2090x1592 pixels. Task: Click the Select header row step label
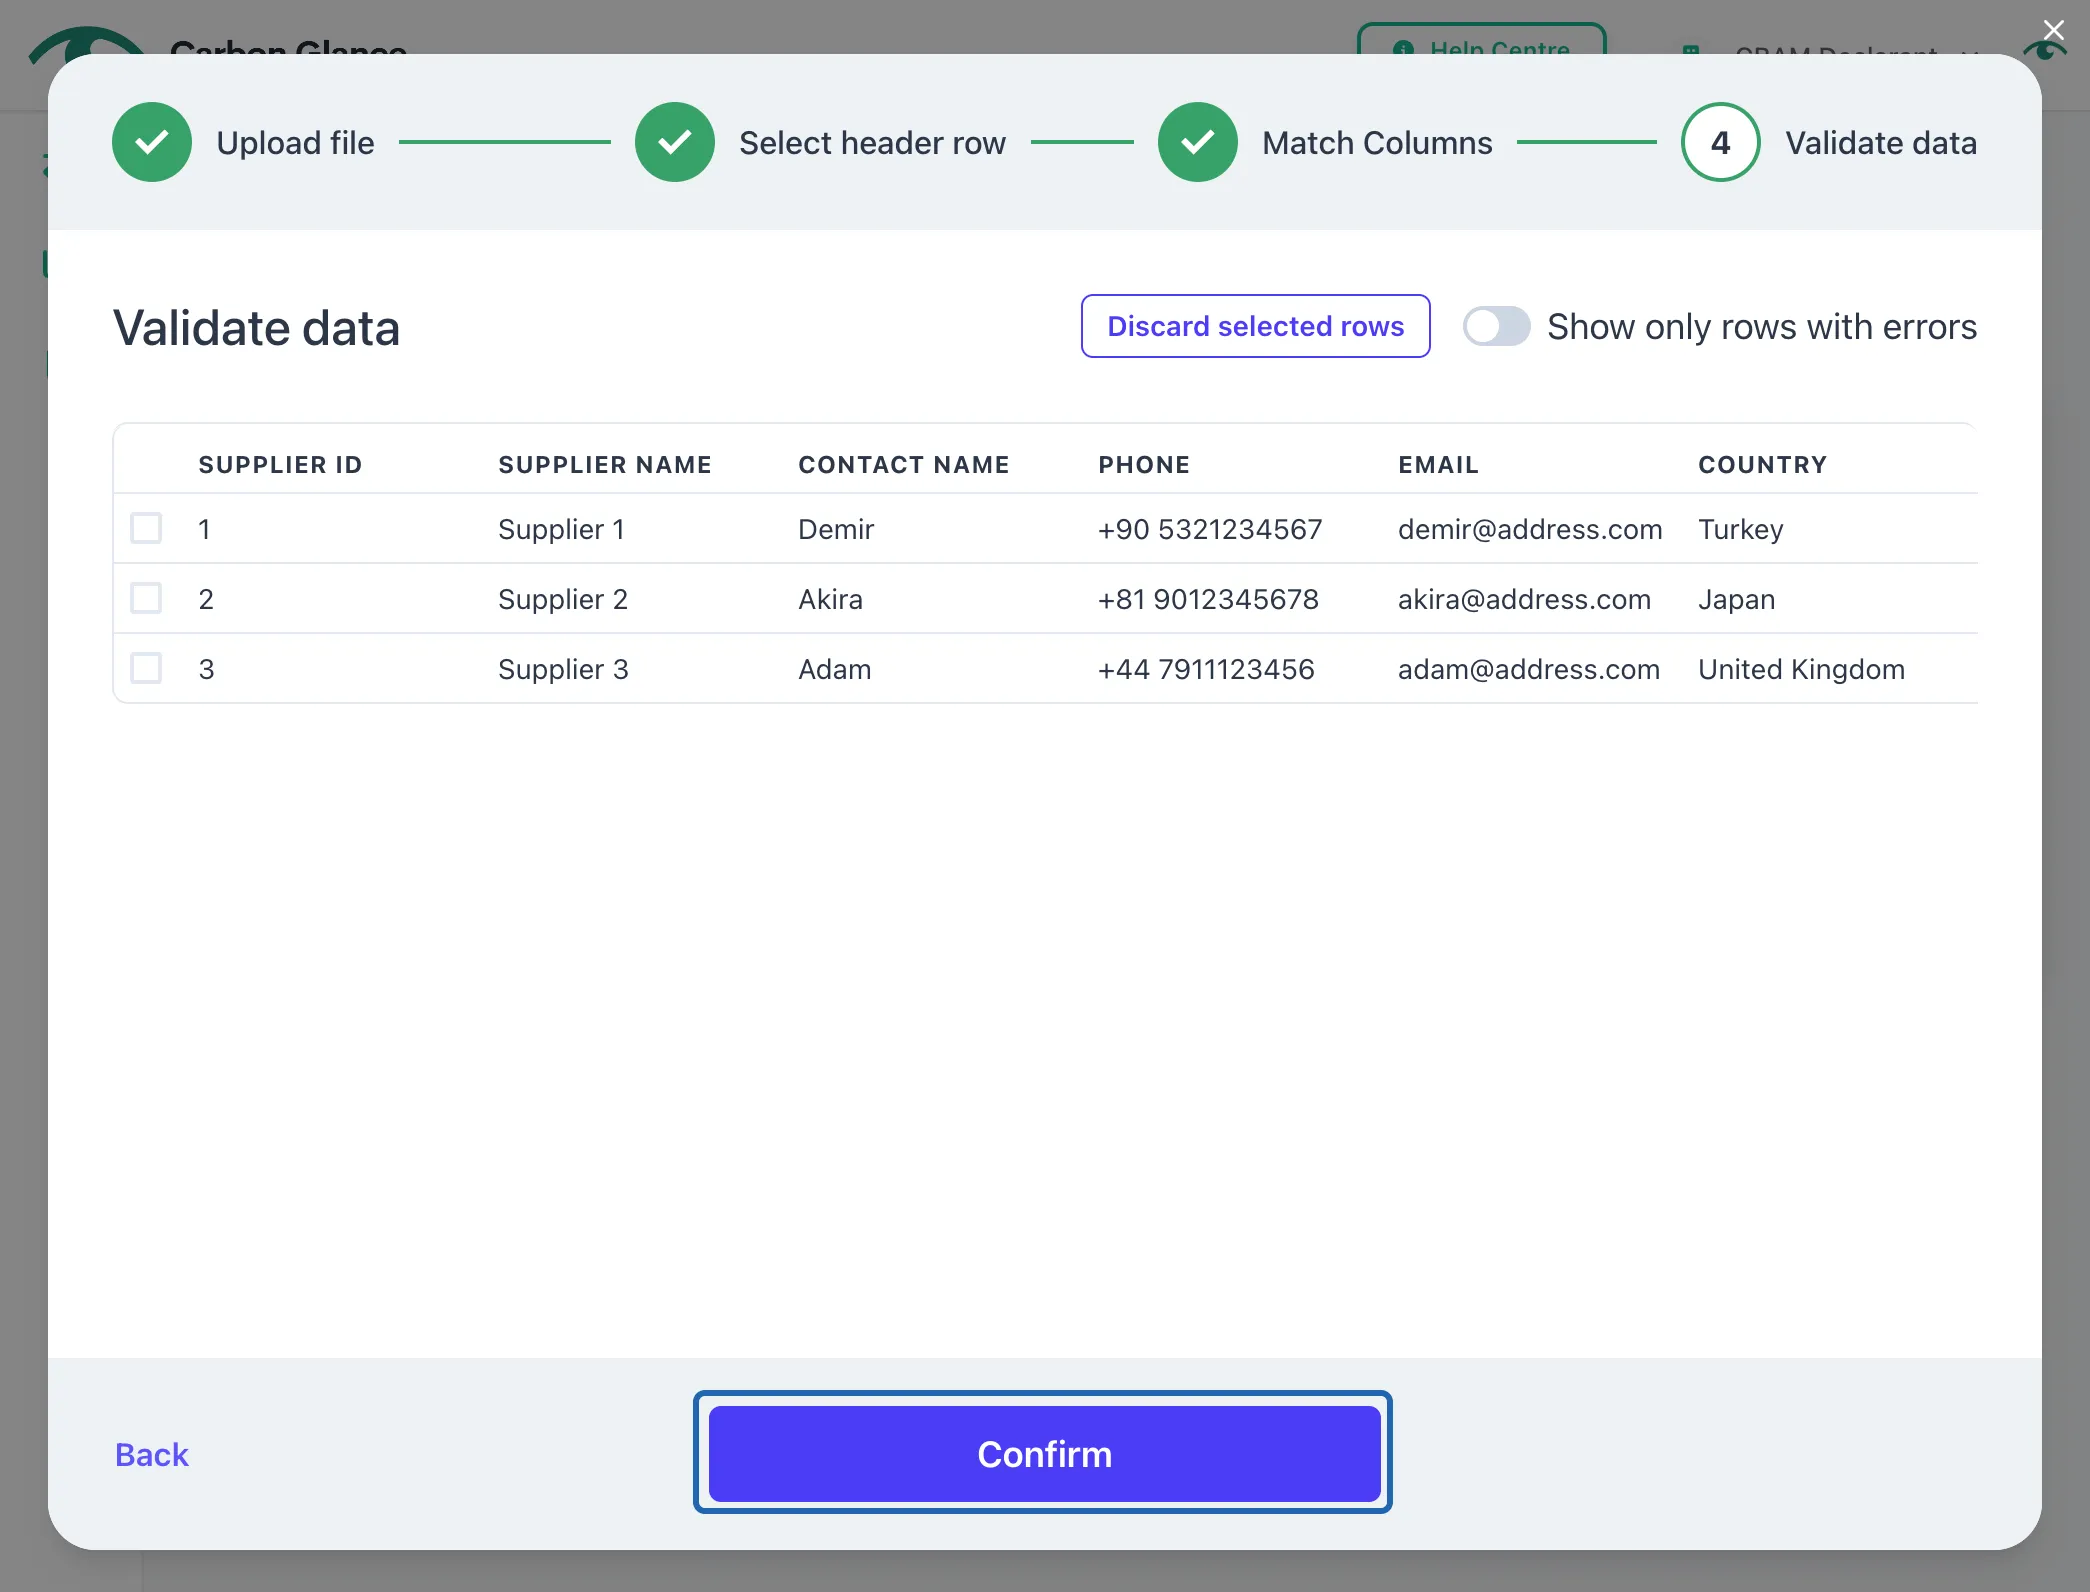click(x=872, y=143)
